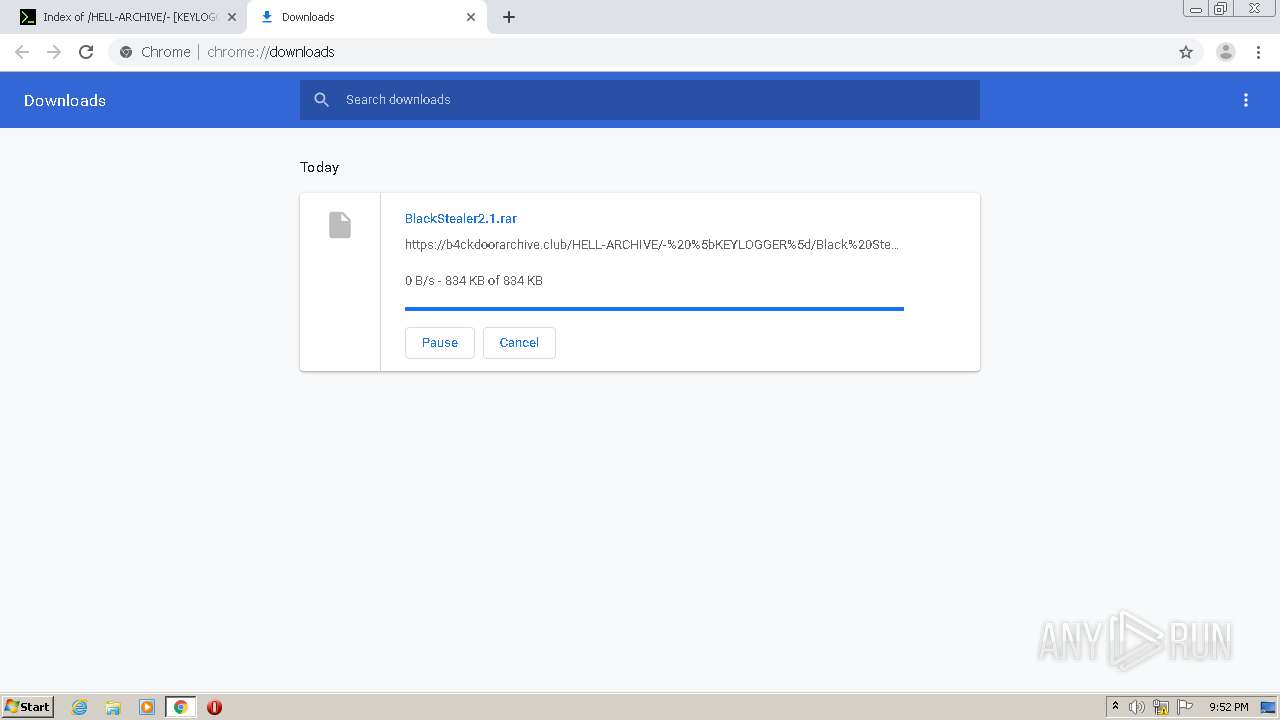
Task: Reload the downloads page
Action: (86, 52)
